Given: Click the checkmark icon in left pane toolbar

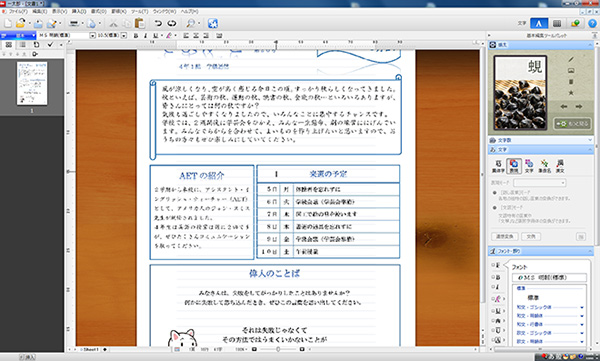Looking at the screenshot, I should coord(51,45).
